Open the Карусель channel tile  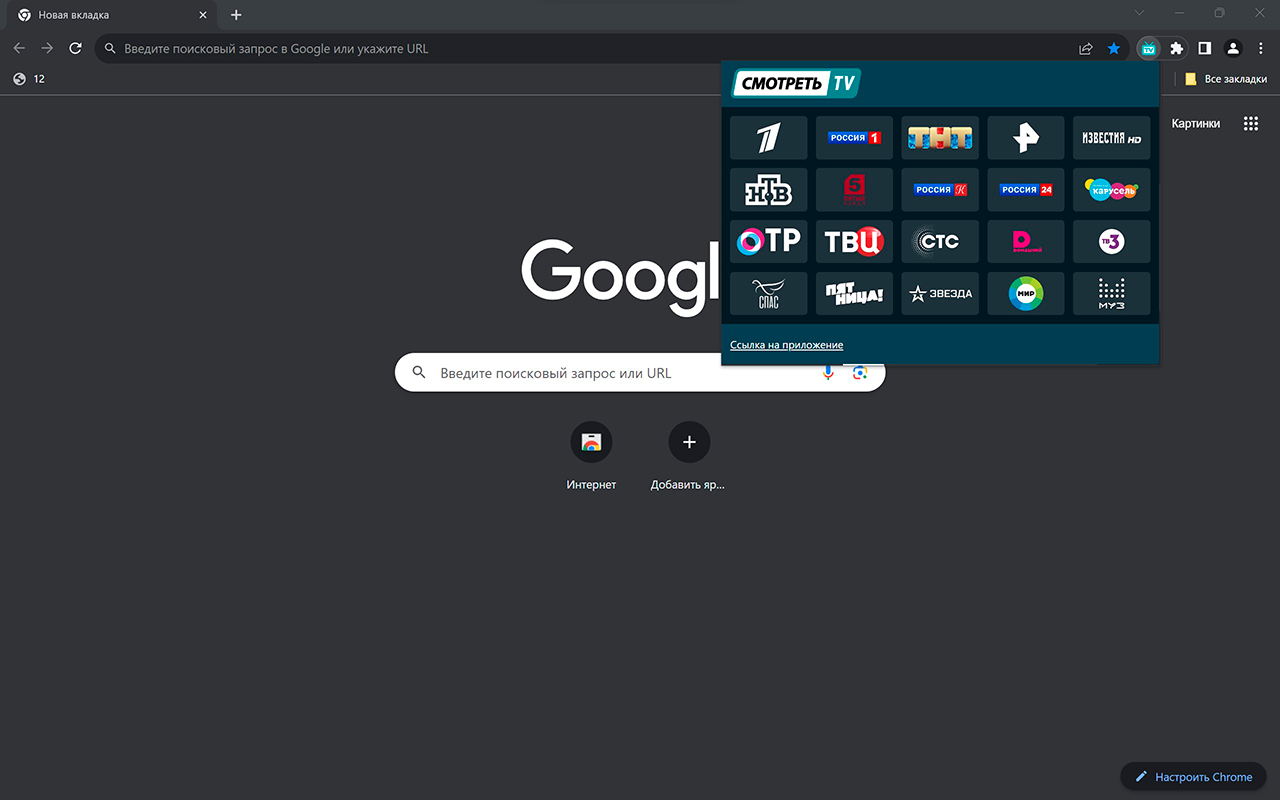(1112, 190)
